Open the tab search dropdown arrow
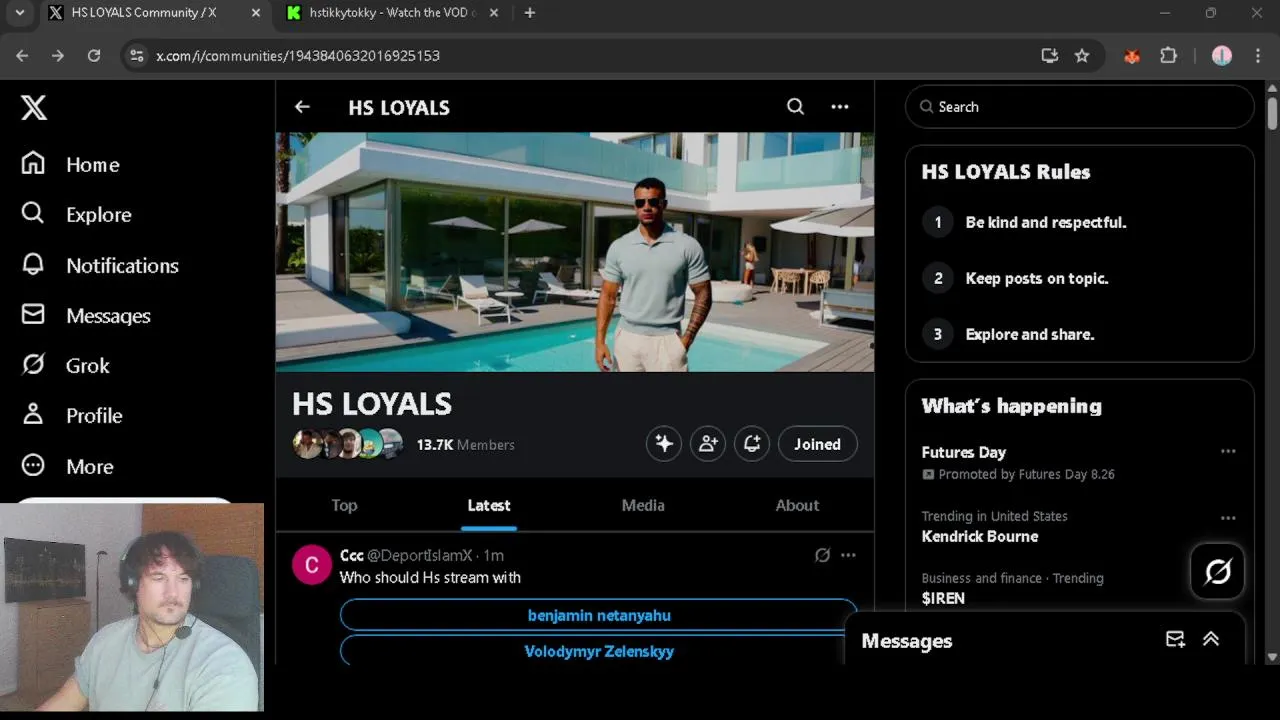The width and height of the screenshot is (1280, 720). coord(19,13)
